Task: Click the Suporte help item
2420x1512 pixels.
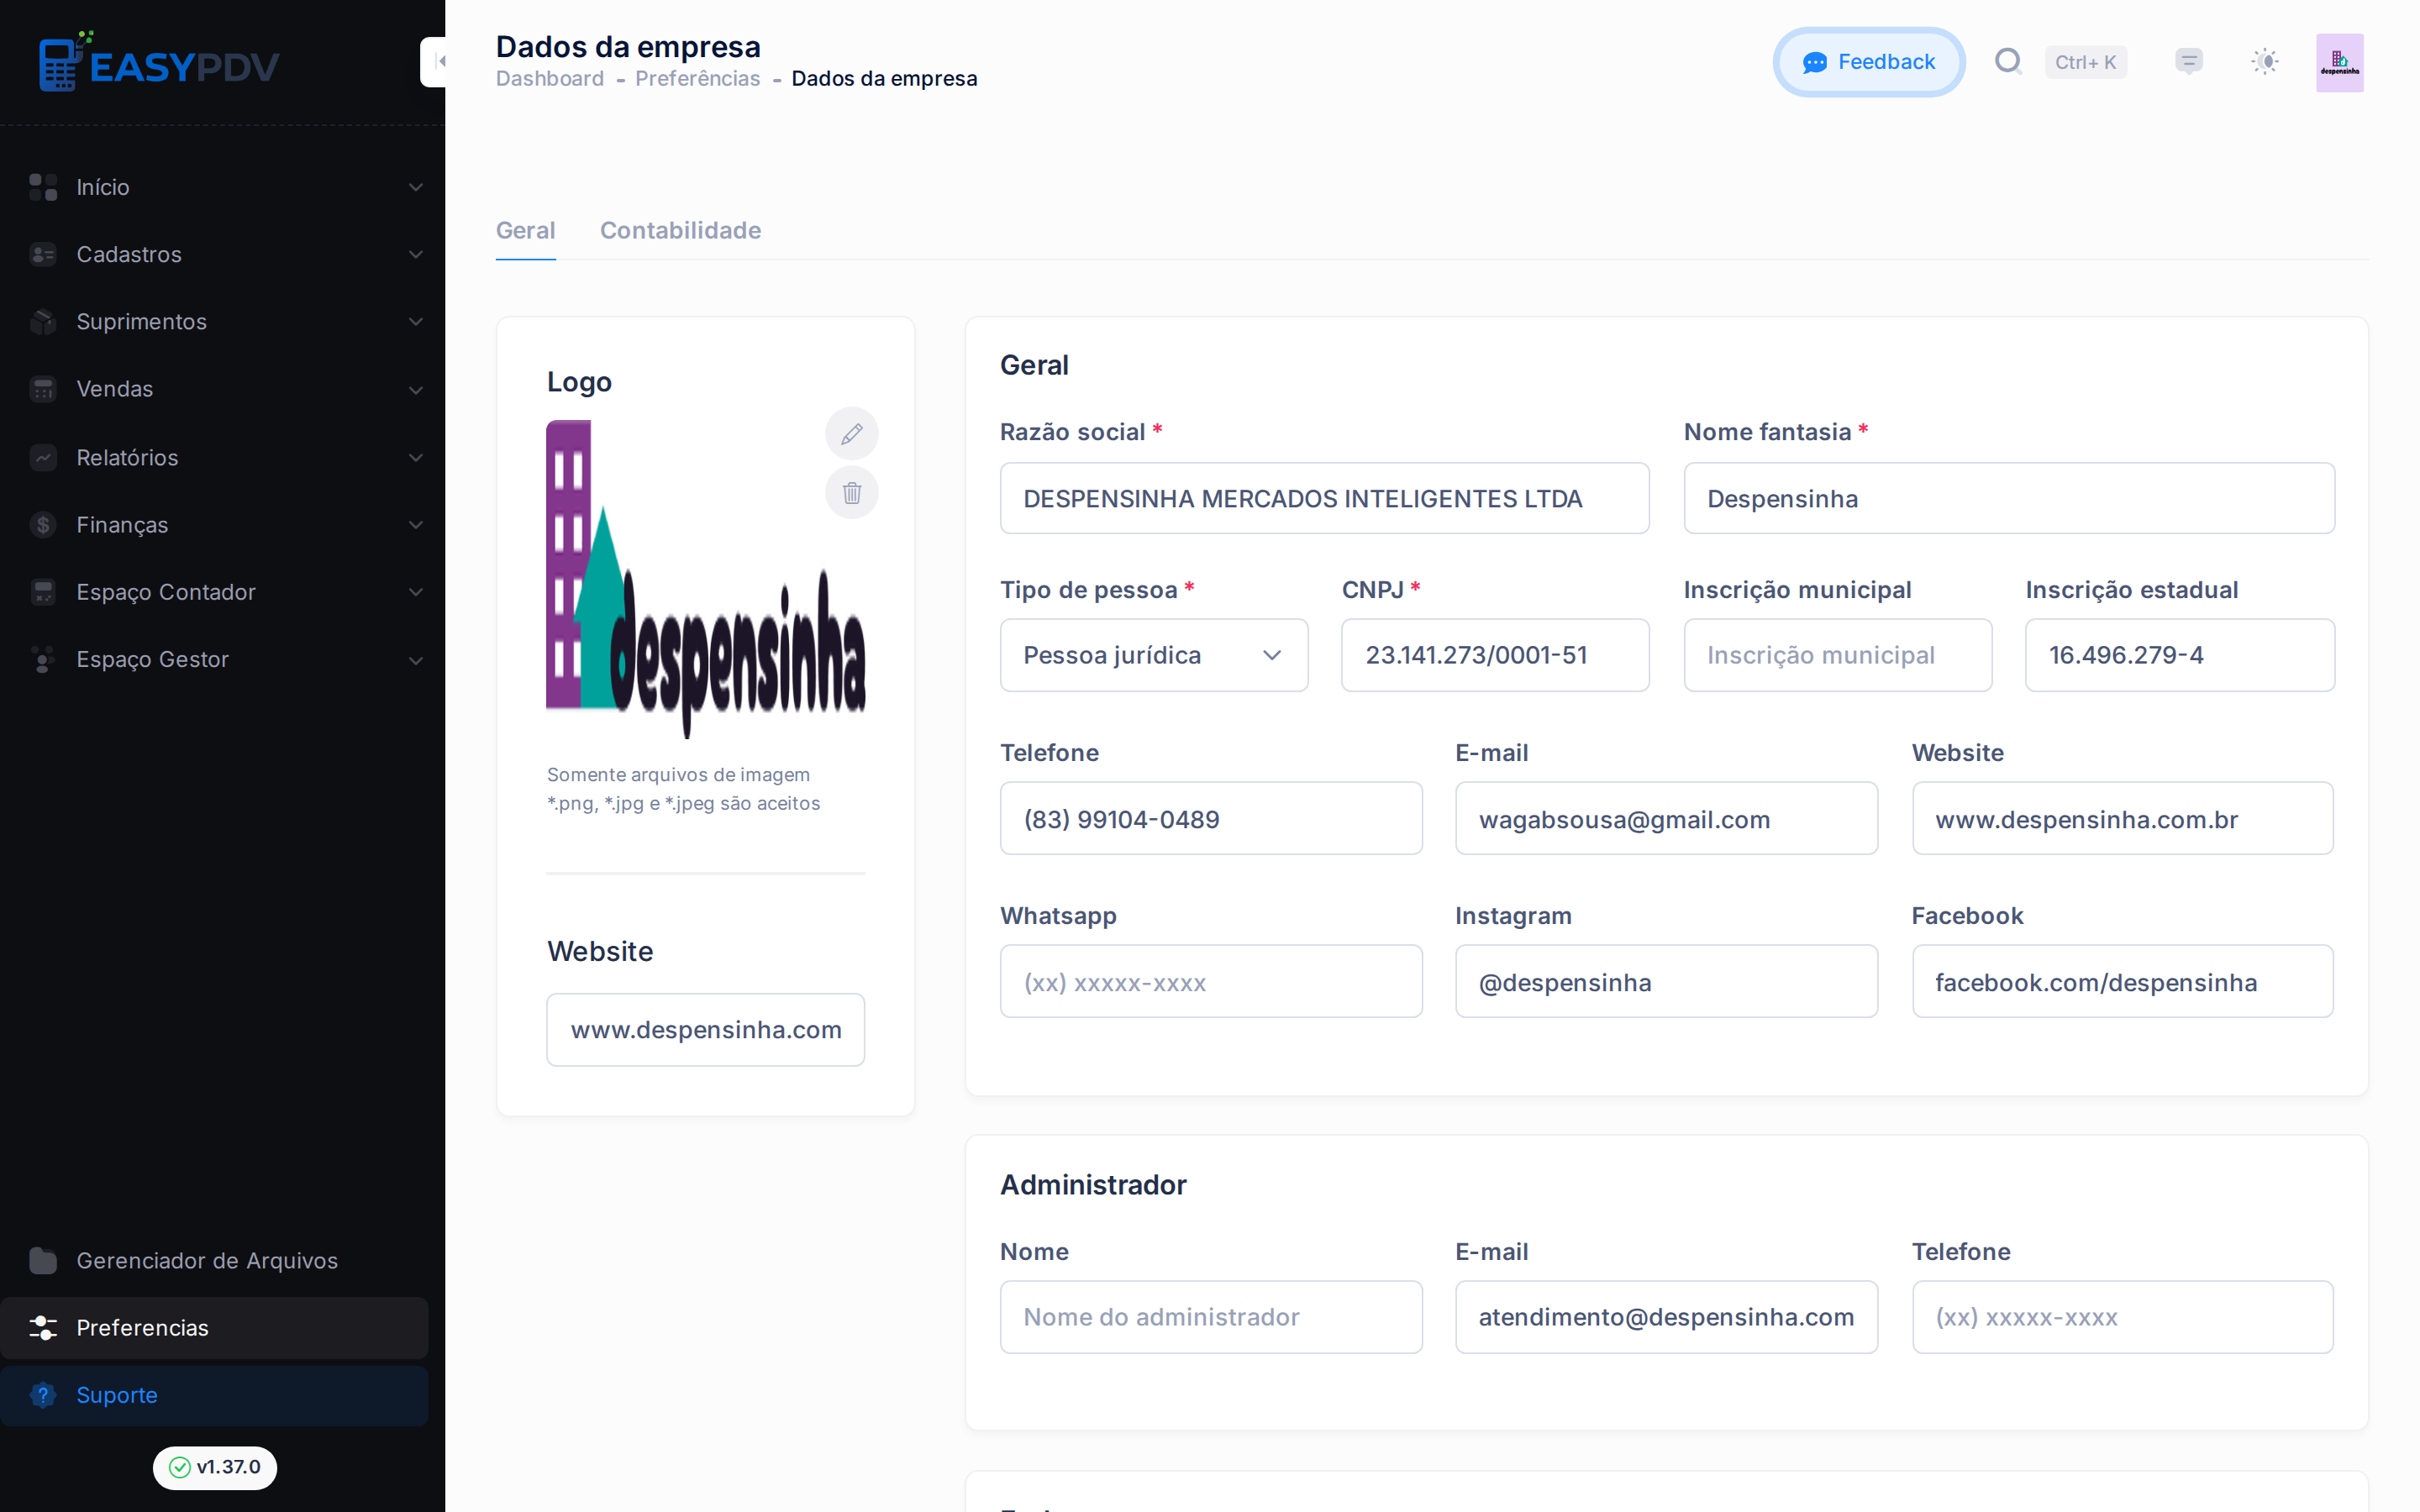Action: 214,1395
